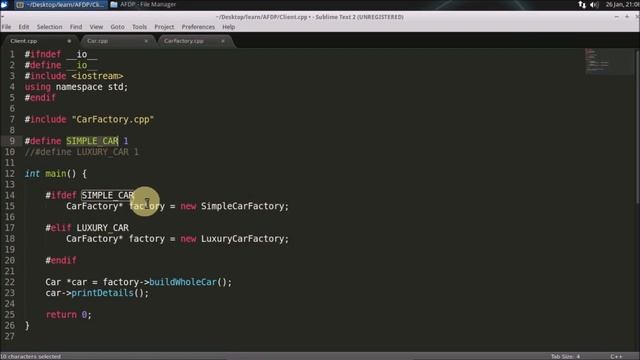
Task: Click SIMPLE_CAR on the #ifdef line
Action: coord(108,196)
